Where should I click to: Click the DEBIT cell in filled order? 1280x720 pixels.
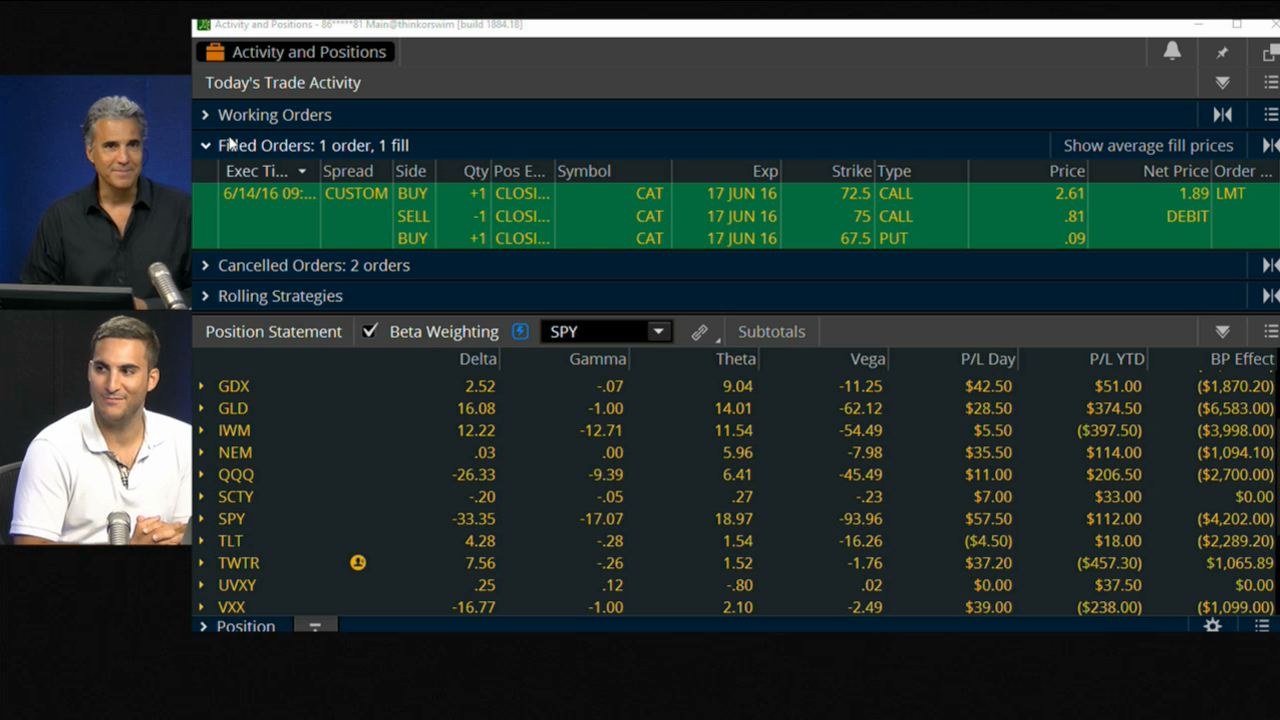pyautogui.click(x=1187, y=216)
